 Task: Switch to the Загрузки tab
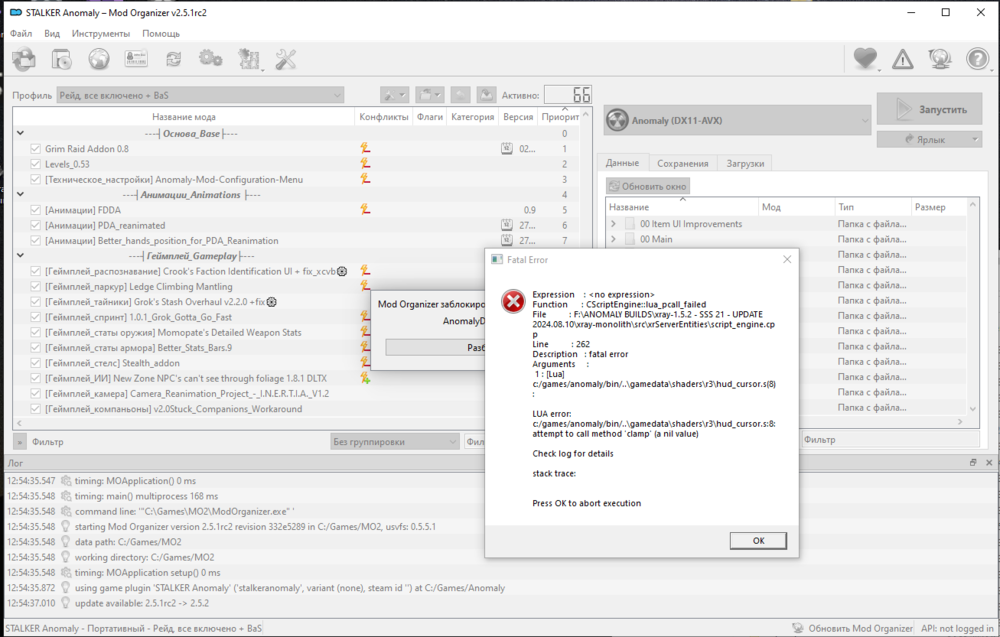745,163
